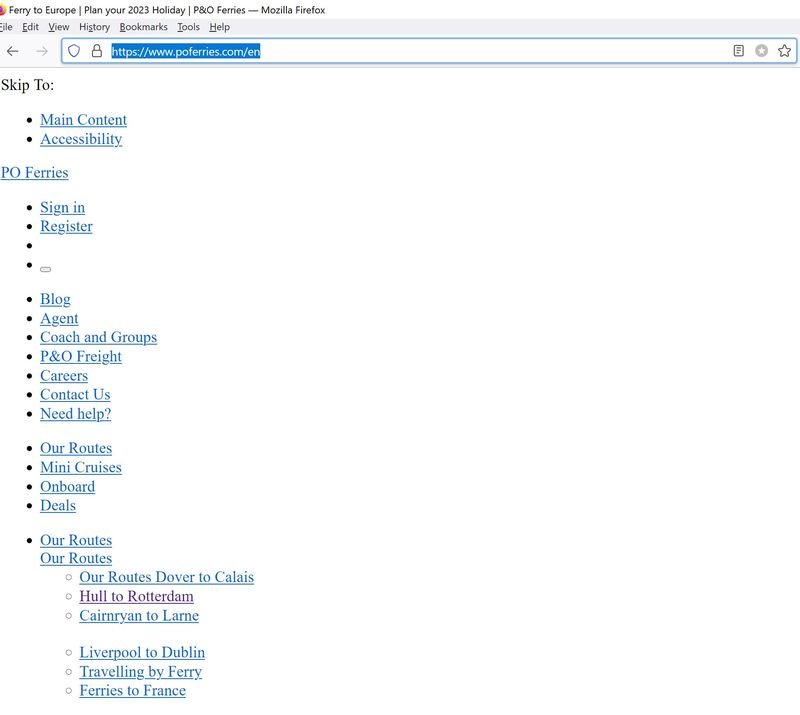Viewport: 800px width, 715px height.
Task: Open the Register link
Action: click(x=66, y=226)
